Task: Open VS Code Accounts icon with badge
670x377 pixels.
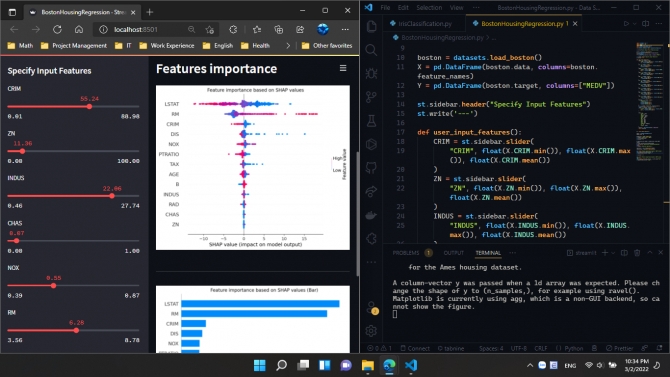Action: (x=371, y=307)
